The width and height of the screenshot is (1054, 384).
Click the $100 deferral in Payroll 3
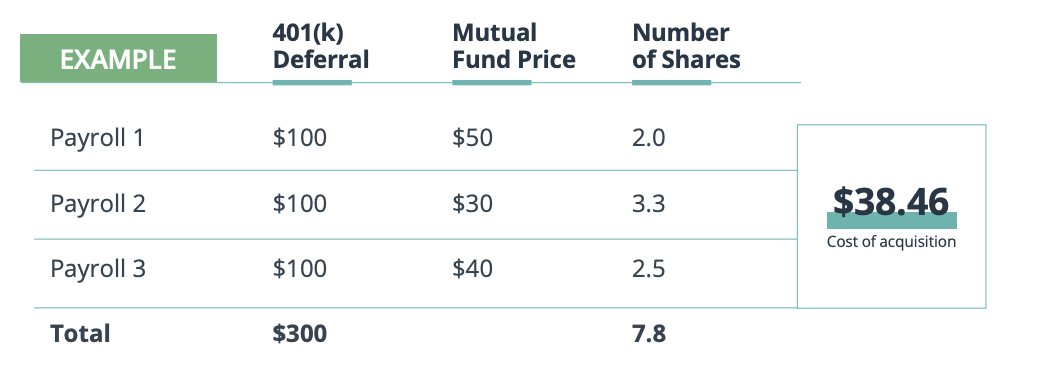[x=300, y=268]
